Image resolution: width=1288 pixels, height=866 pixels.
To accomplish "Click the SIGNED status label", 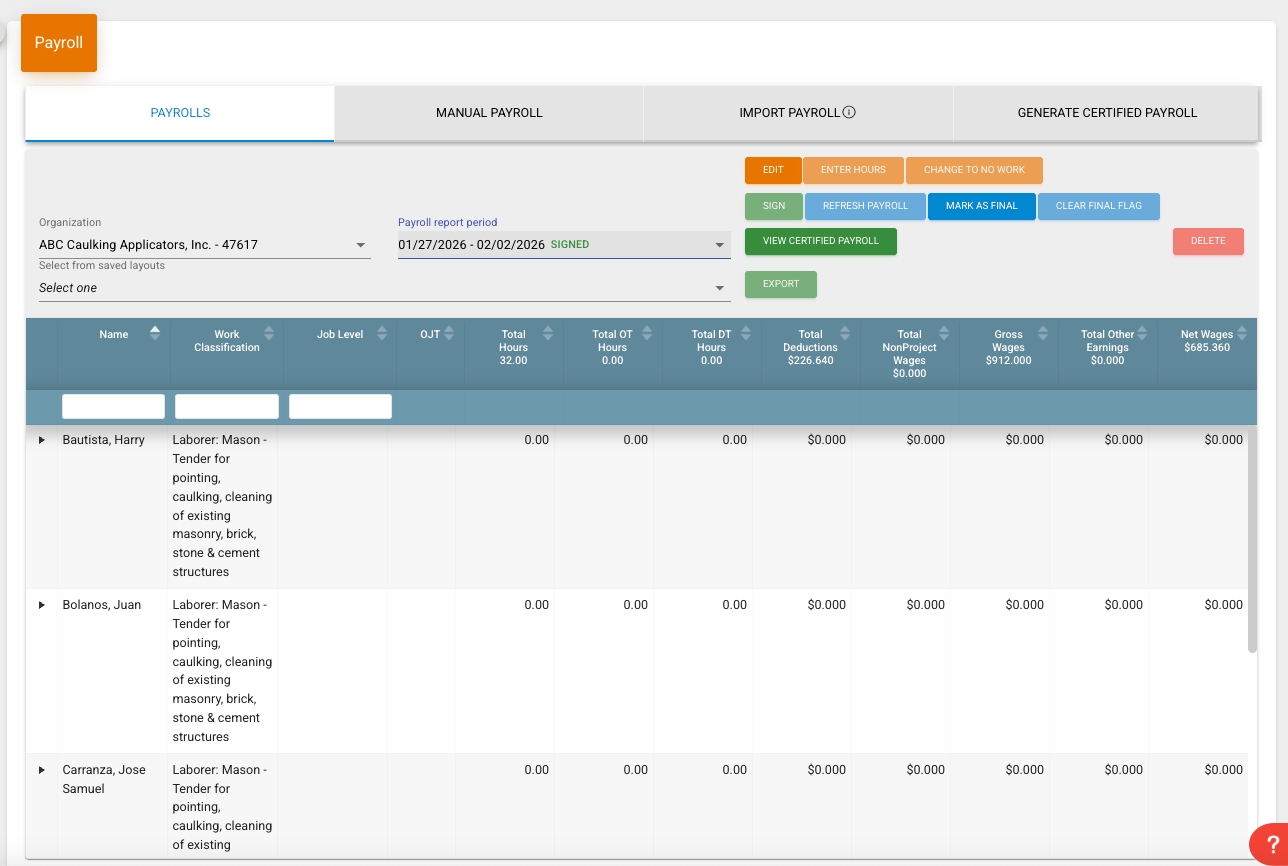I will click(x=570, y=245).
